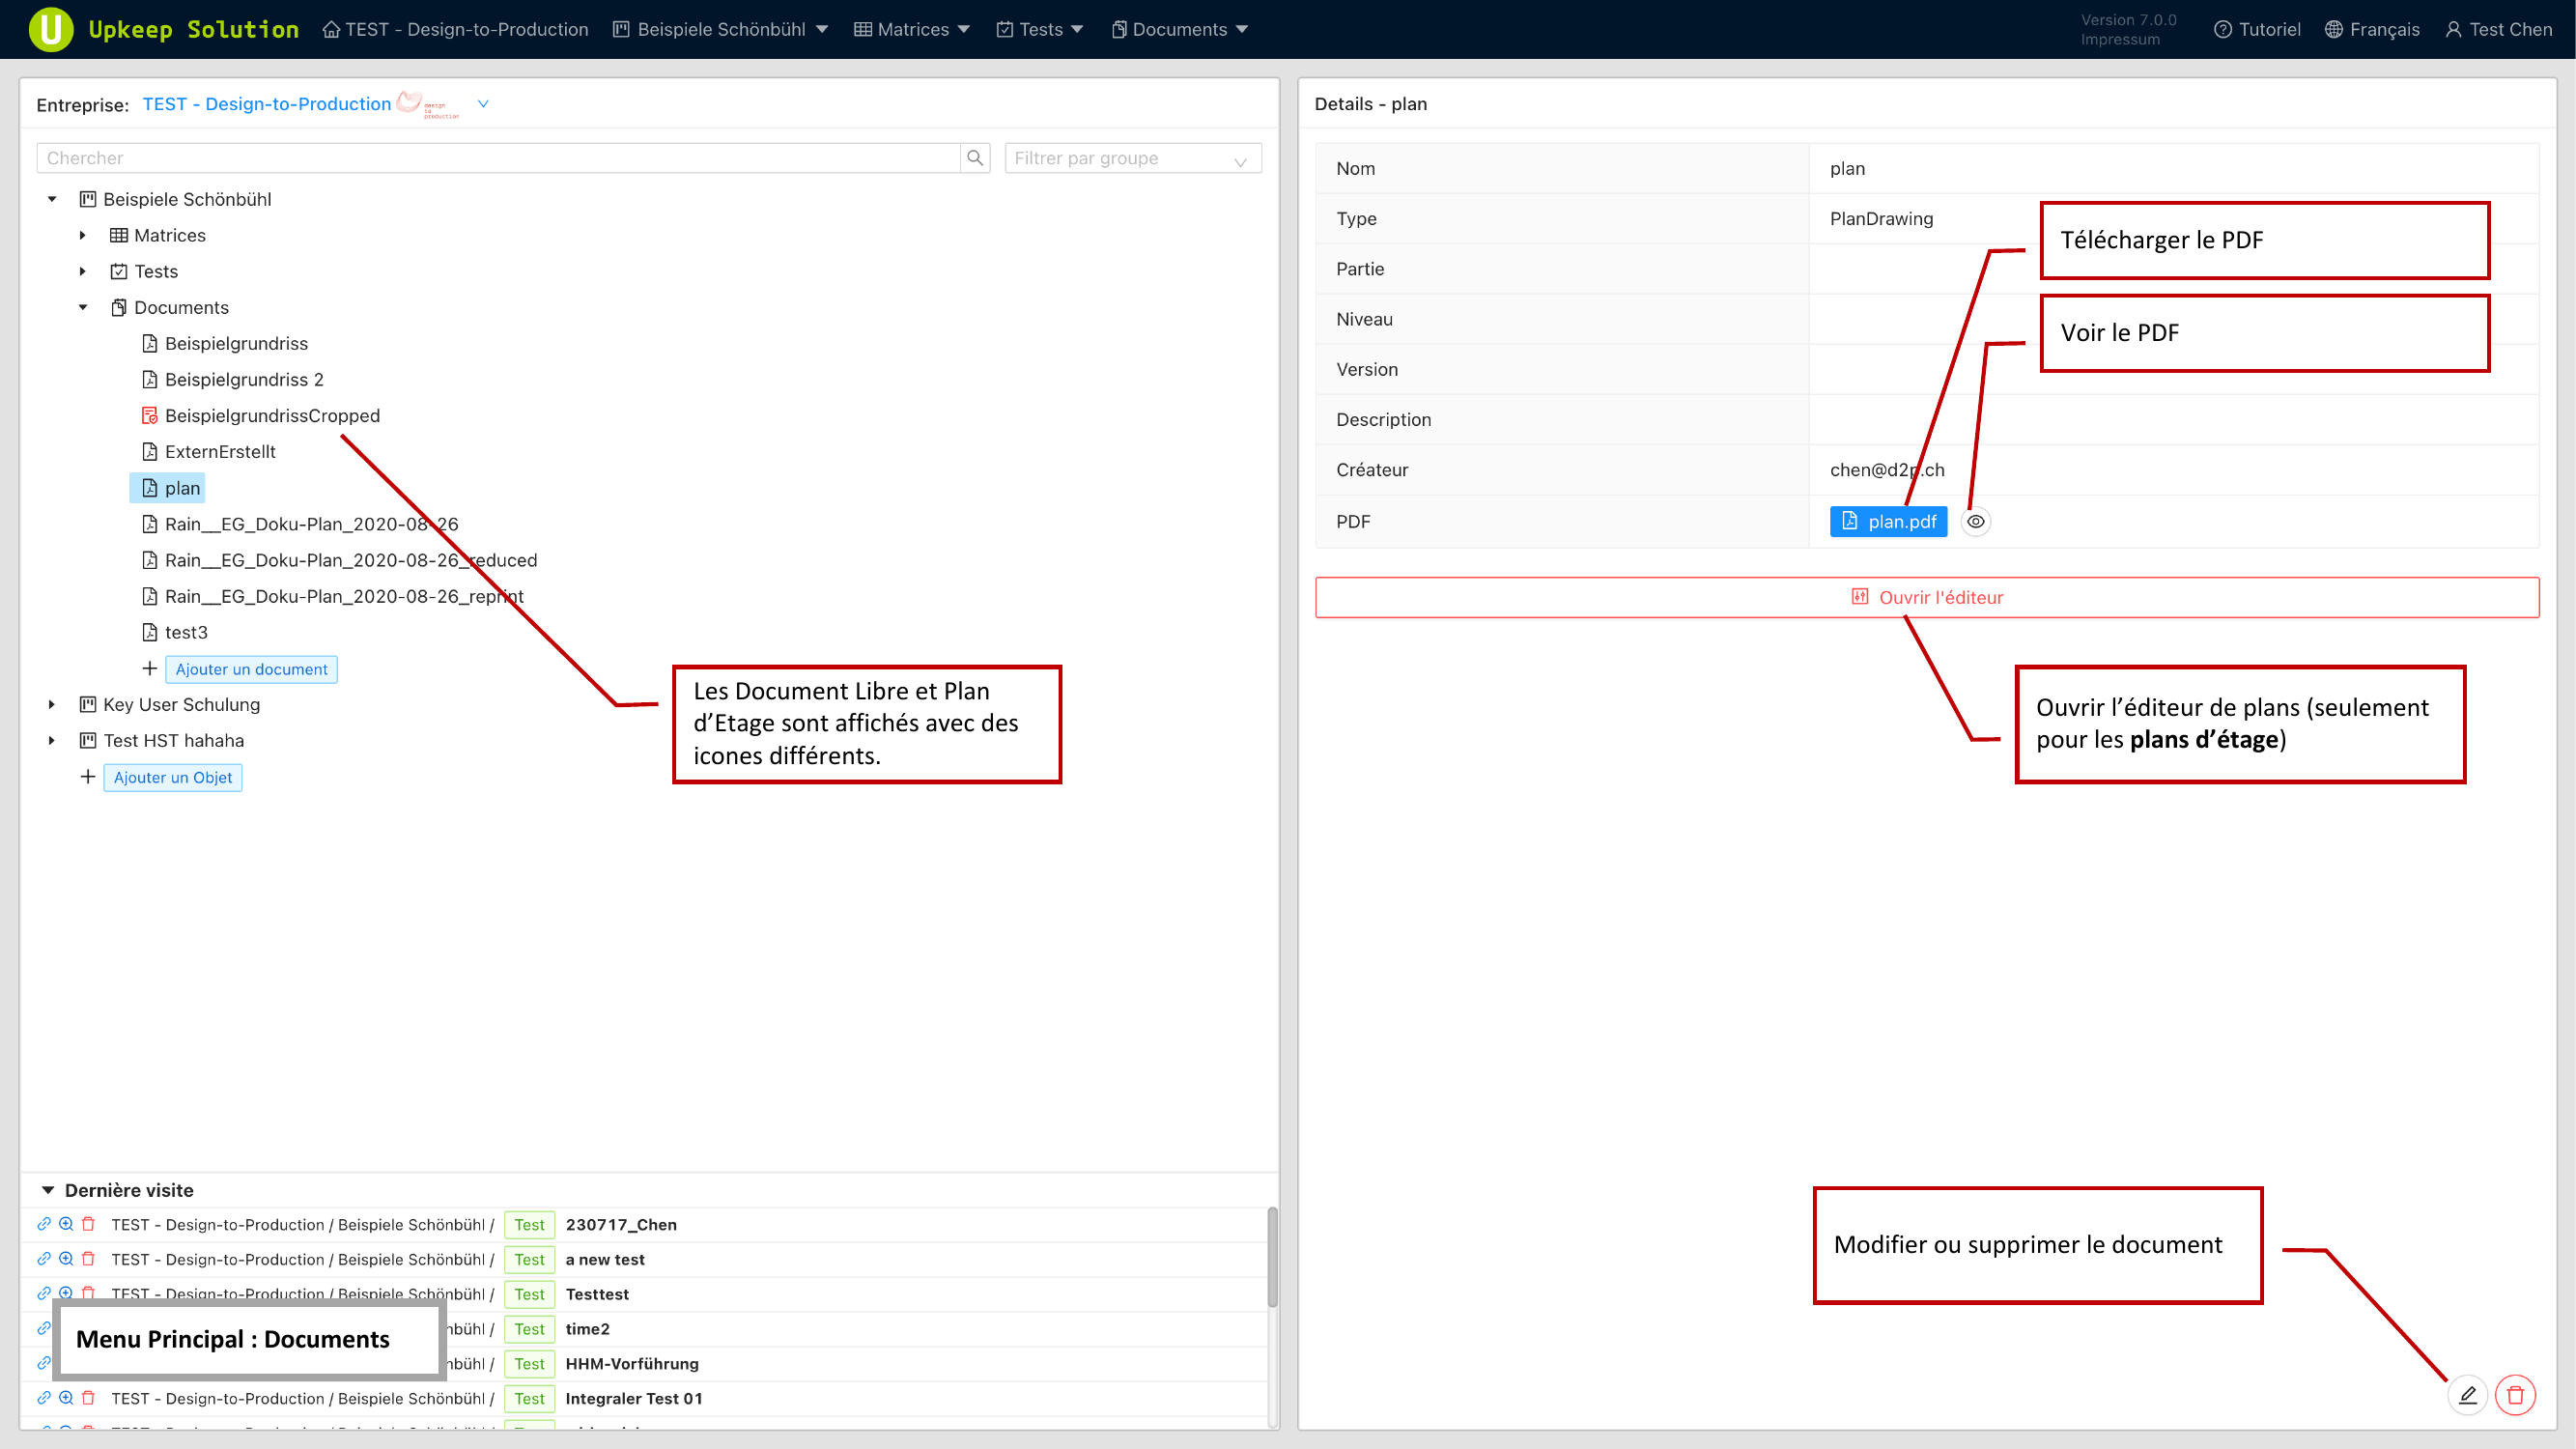Select the red BeispielgrundrissCropped document icon
2576x1449 pixels.
coord(150,416)
